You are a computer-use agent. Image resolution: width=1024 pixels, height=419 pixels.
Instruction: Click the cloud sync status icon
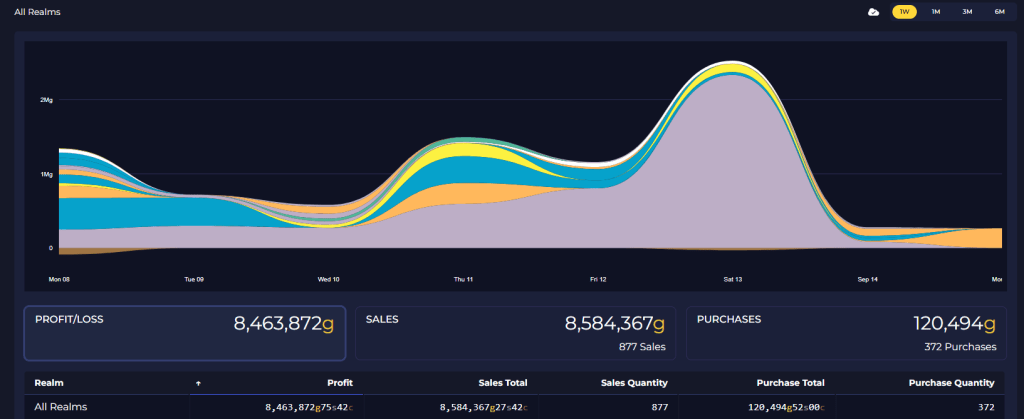pyautogui.click(x=873, y=12)
